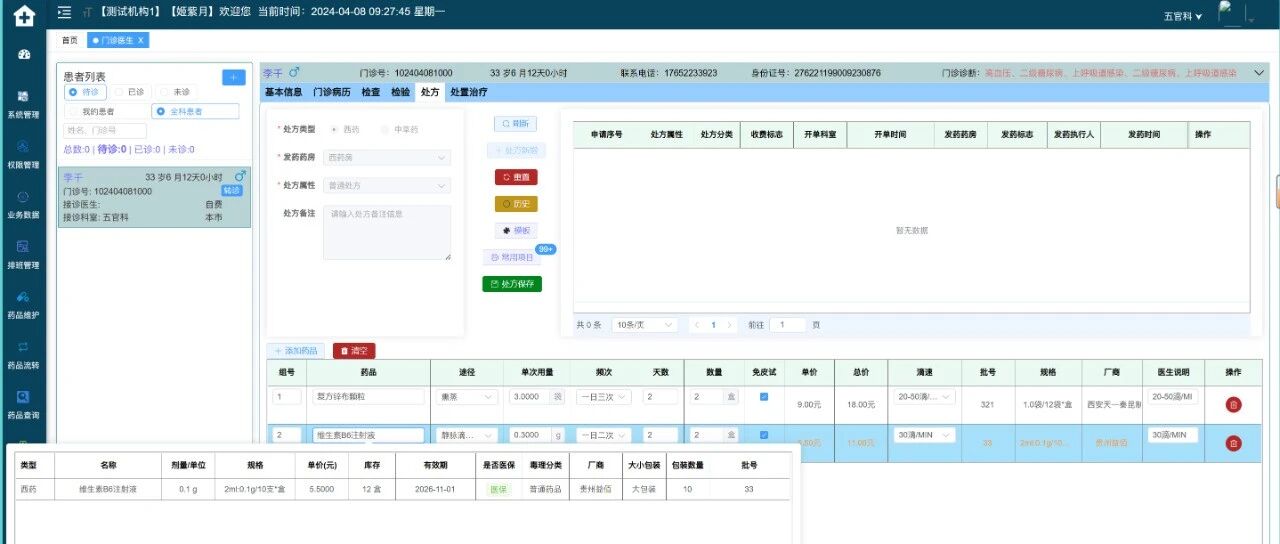
Task: Select the 已诊 radio option
Action: [131, 91]
